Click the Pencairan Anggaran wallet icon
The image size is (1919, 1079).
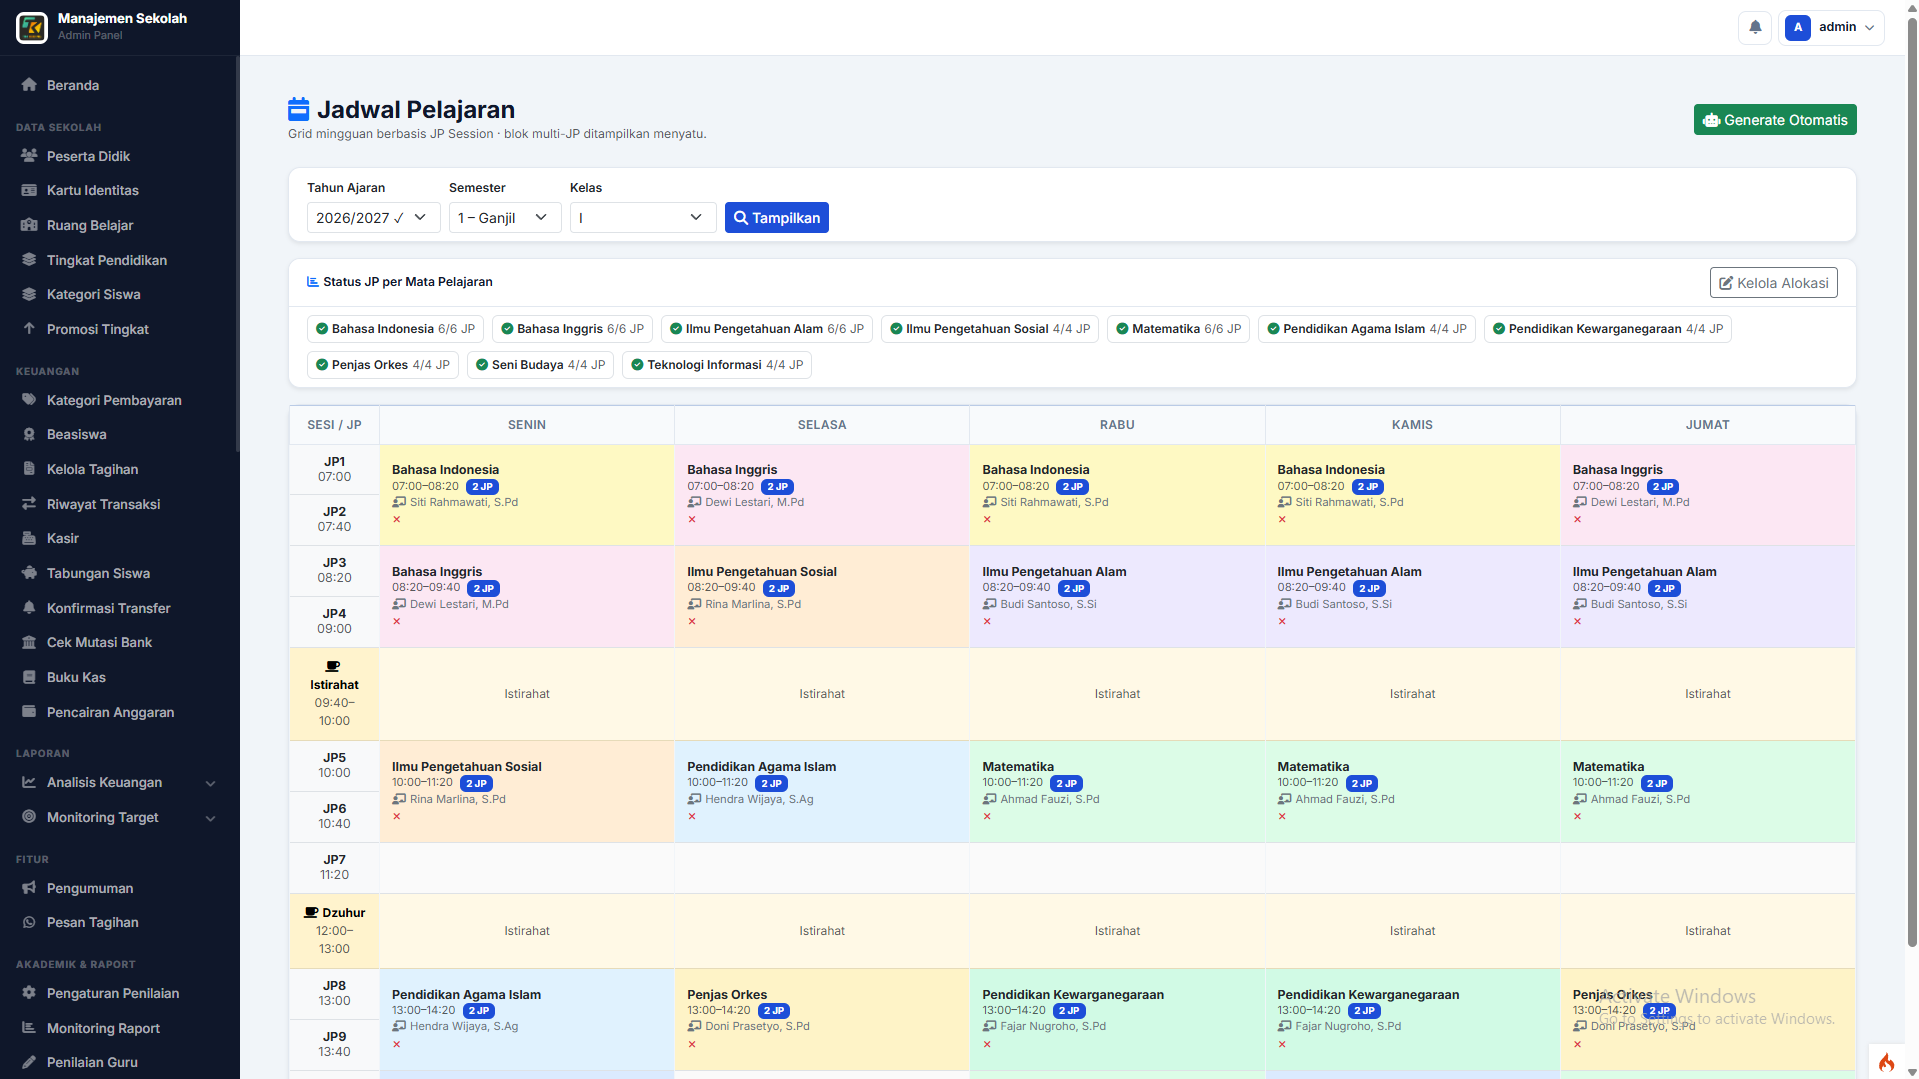tap(29, 712)
